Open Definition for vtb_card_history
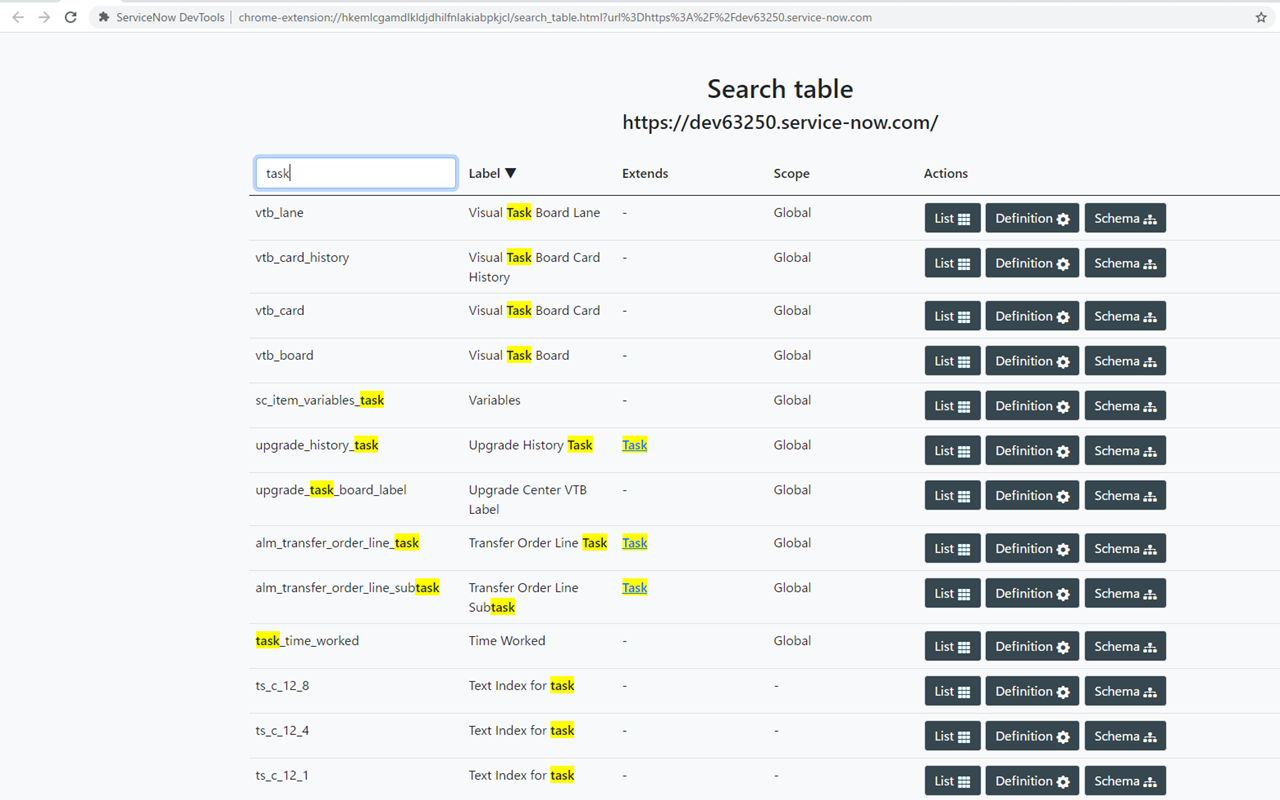The width and height of the screenshot is (1280, 800). [1032, 263]
